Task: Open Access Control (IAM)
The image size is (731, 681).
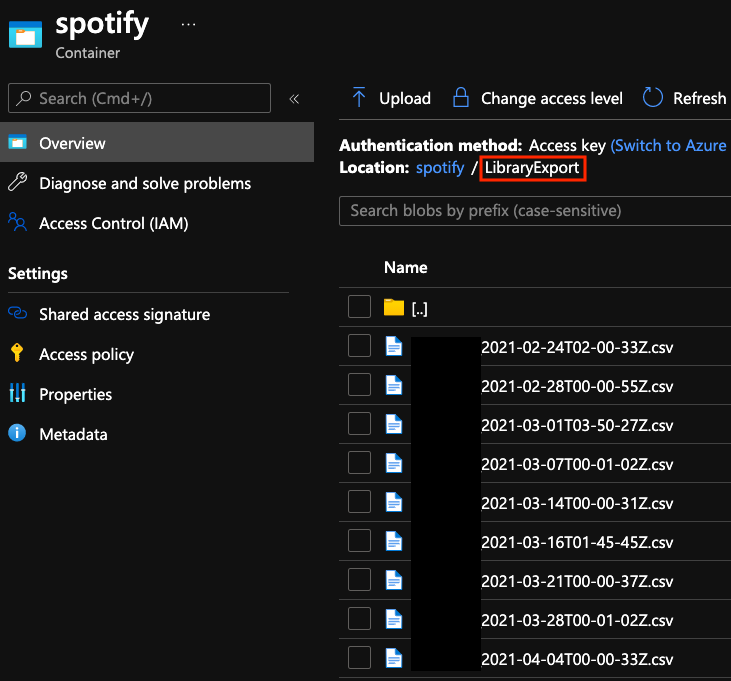Action: 114,224
